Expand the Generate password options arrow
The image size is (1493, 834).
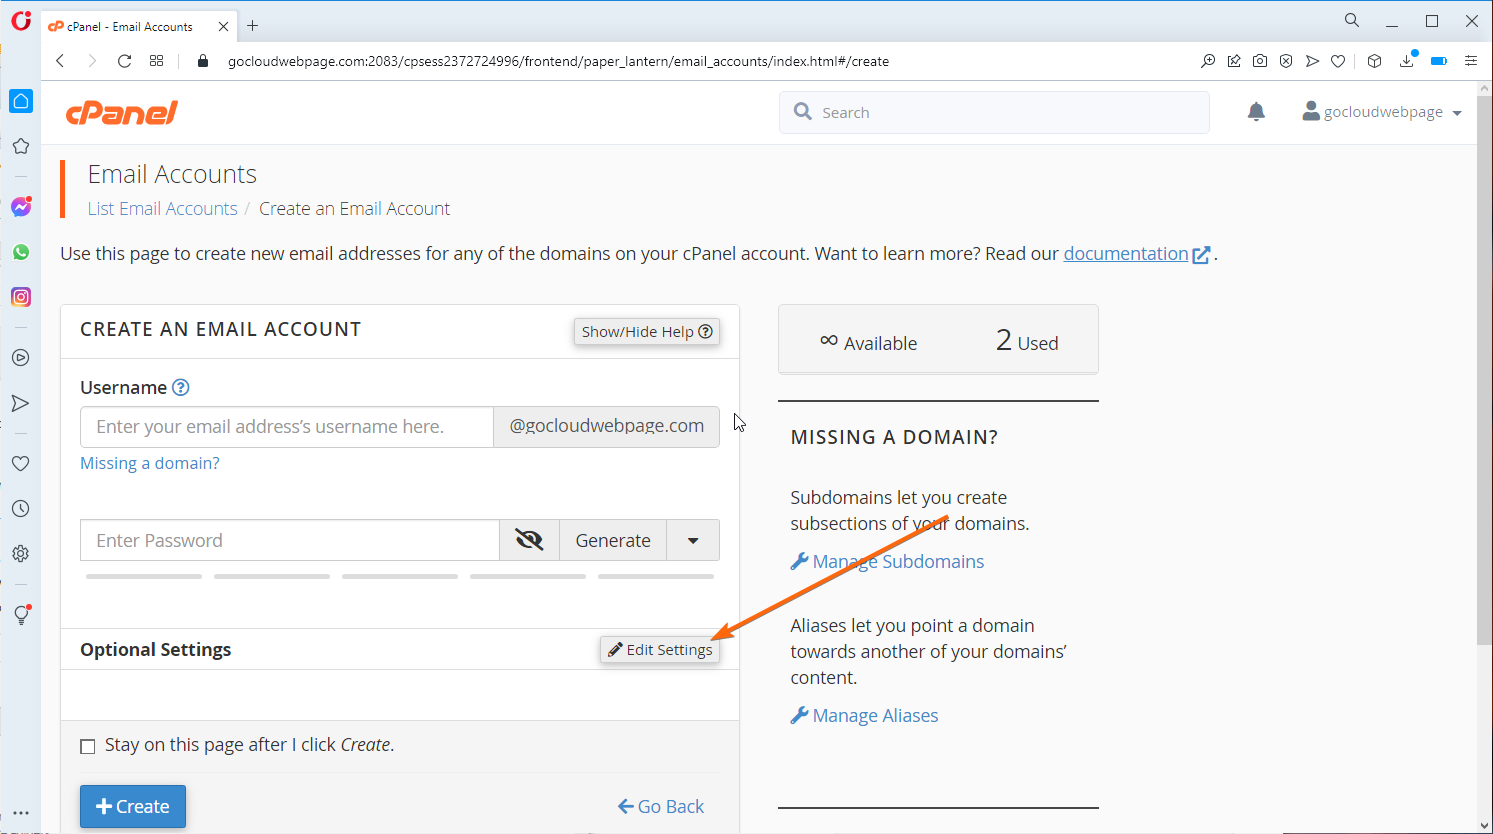click(x=693, y=540)
